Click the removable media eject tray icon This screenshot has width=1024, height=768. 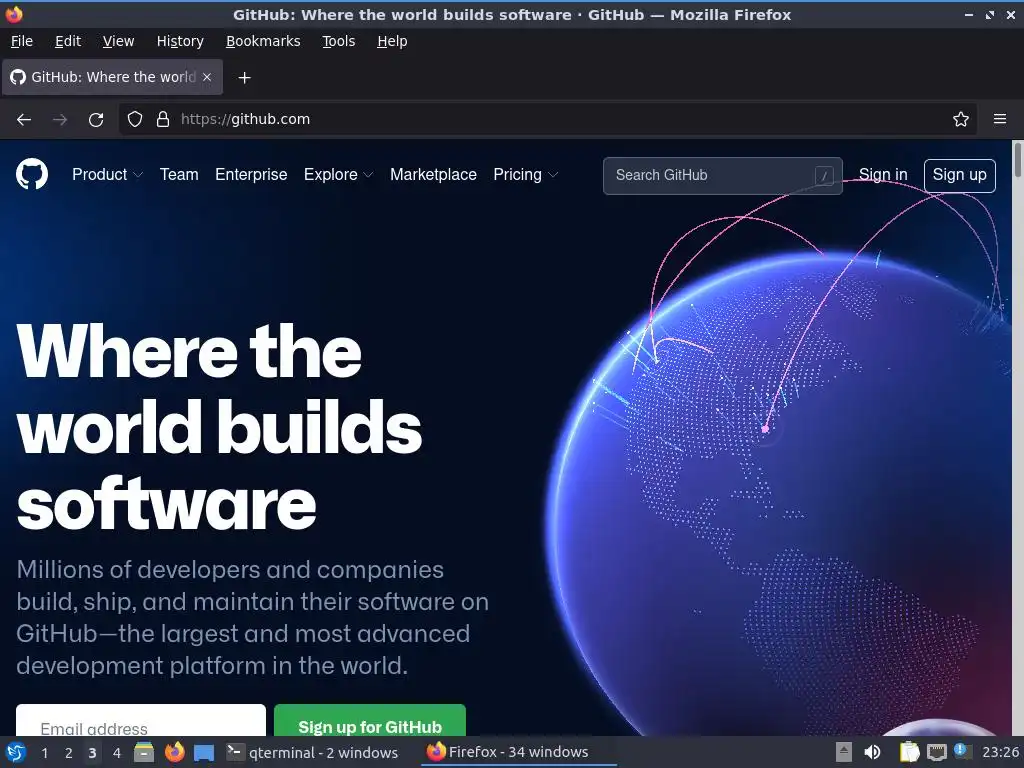[x=844, y=752]
